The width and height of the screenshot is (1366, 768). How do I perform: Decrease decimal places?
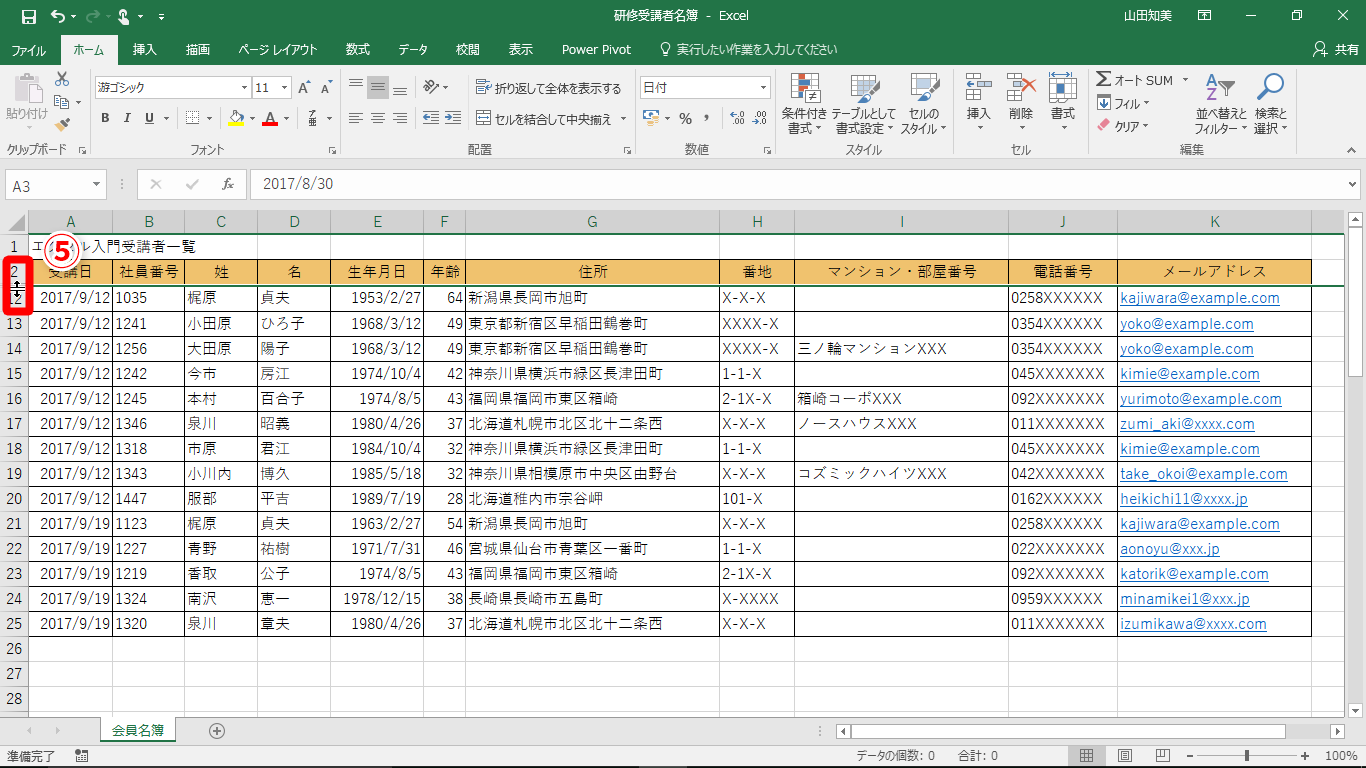coord(760,118)
